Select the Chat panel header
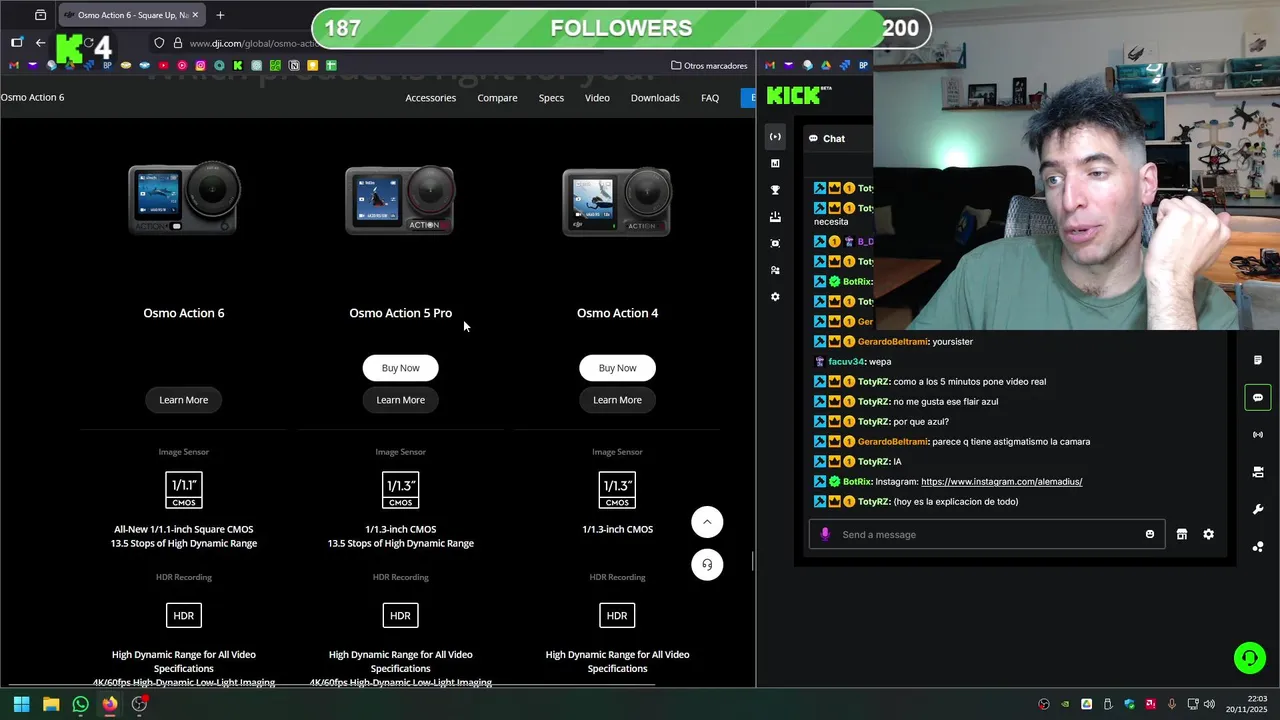The image size is (1280, 720). pyautogui.click(x=827, y=138)
